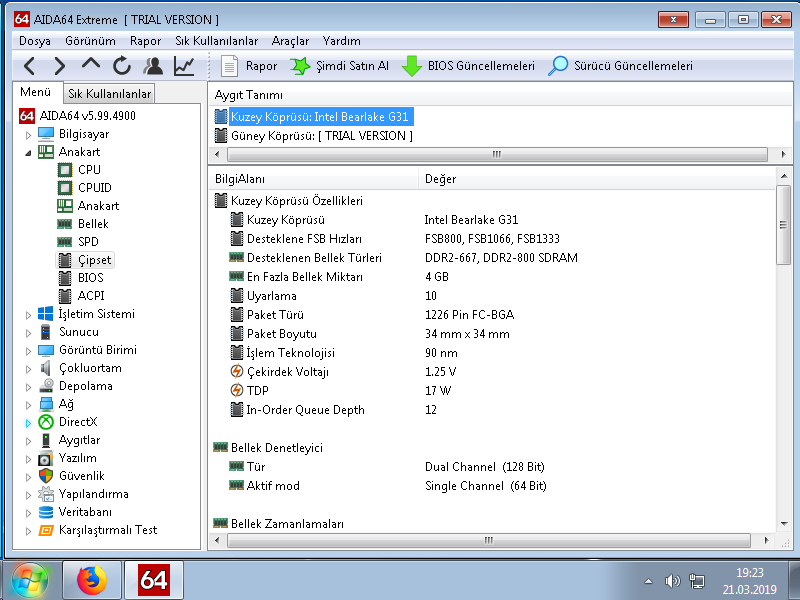Click right arrow of device list horizontal scrollbar
The width and height of the screenshot is (800, 600).
(x=784, y=154)
